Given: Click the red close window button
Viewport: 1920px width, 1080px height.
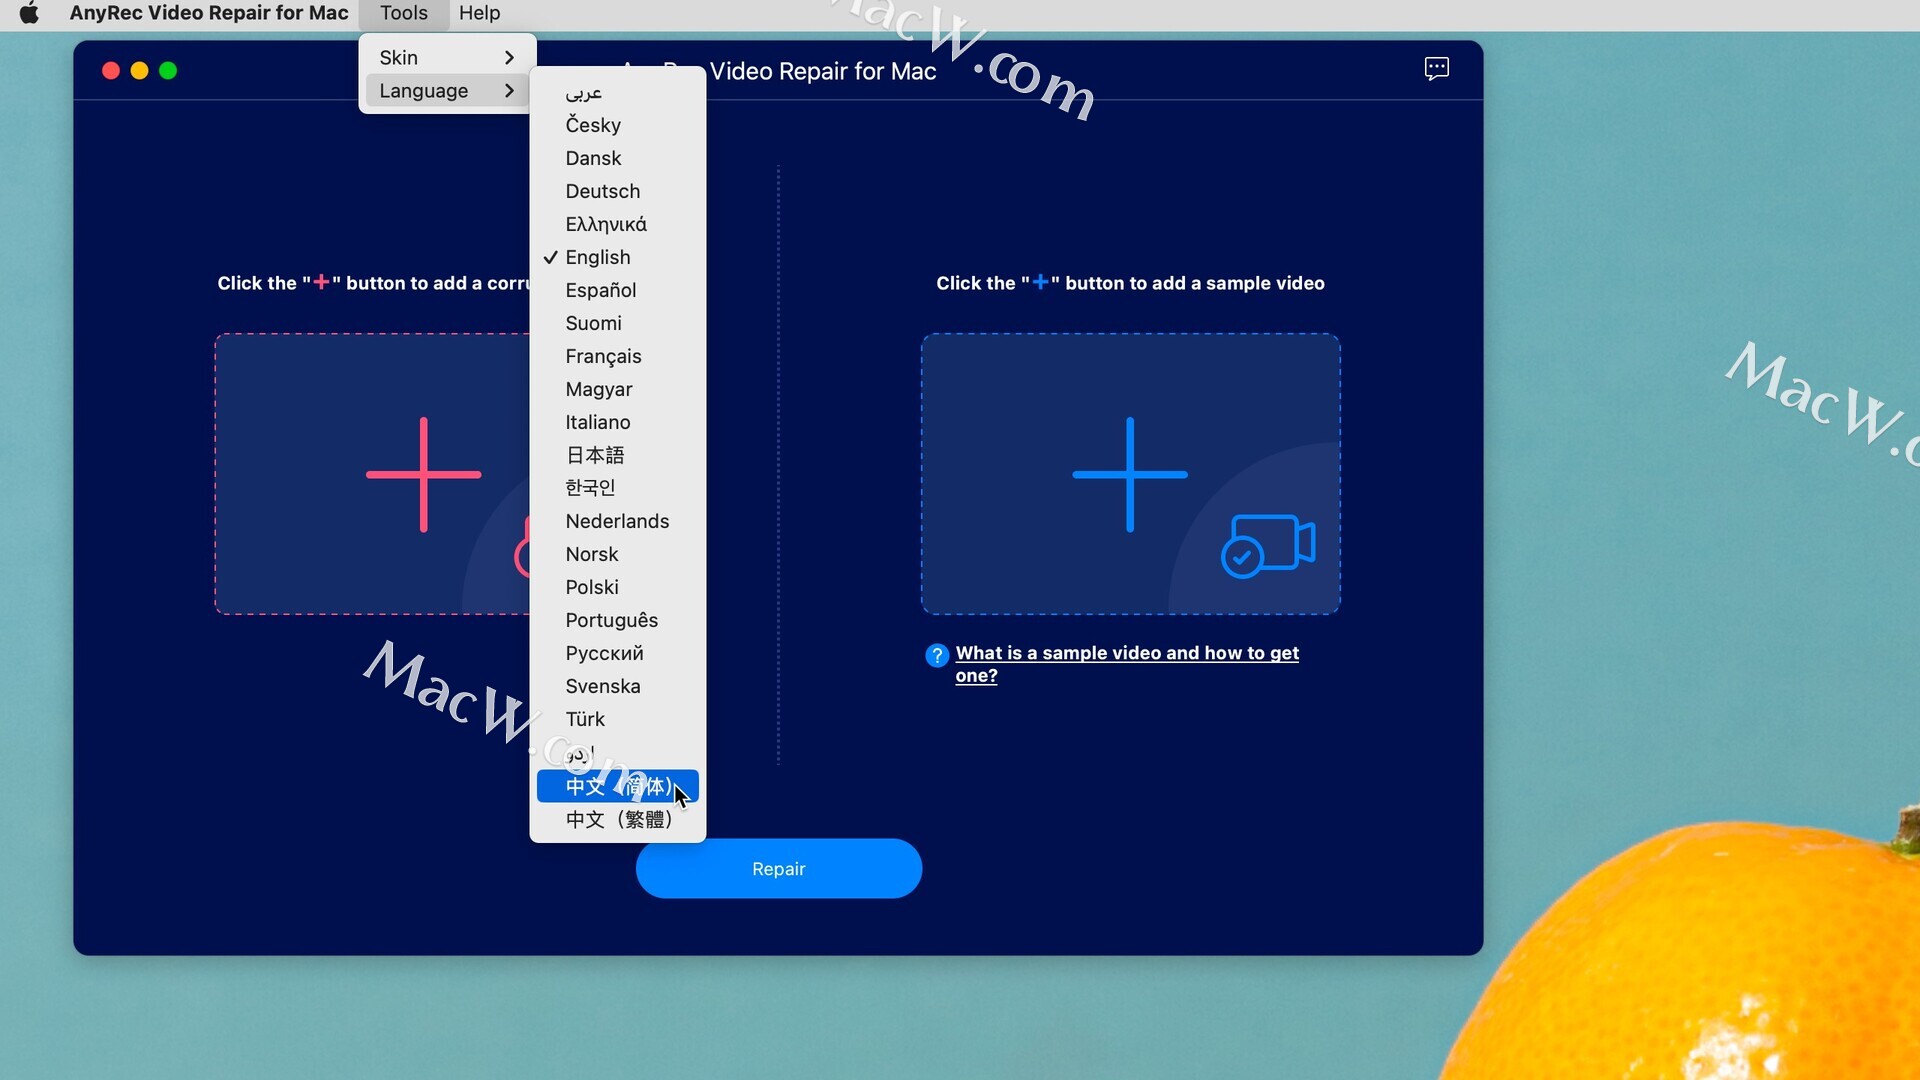Looking at the screenshot, I should 111,70.
